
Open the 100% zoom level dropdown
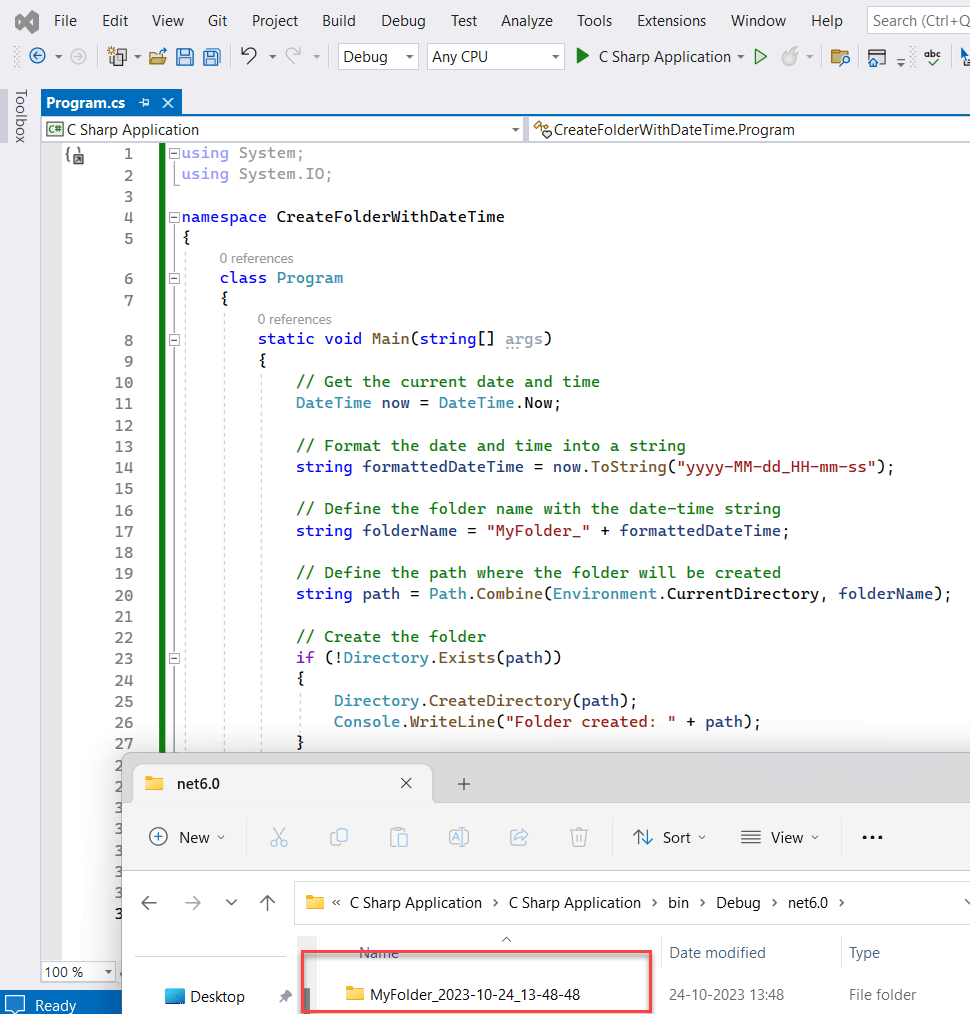[77, 971]
